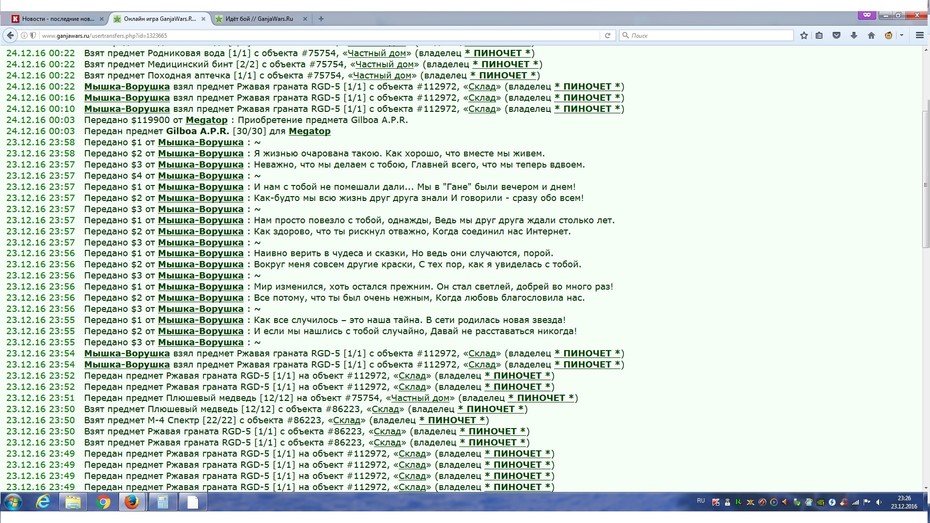Click Мышка-Ворушка link in the 'Я жизнью очарована' row

pos(201,154)
